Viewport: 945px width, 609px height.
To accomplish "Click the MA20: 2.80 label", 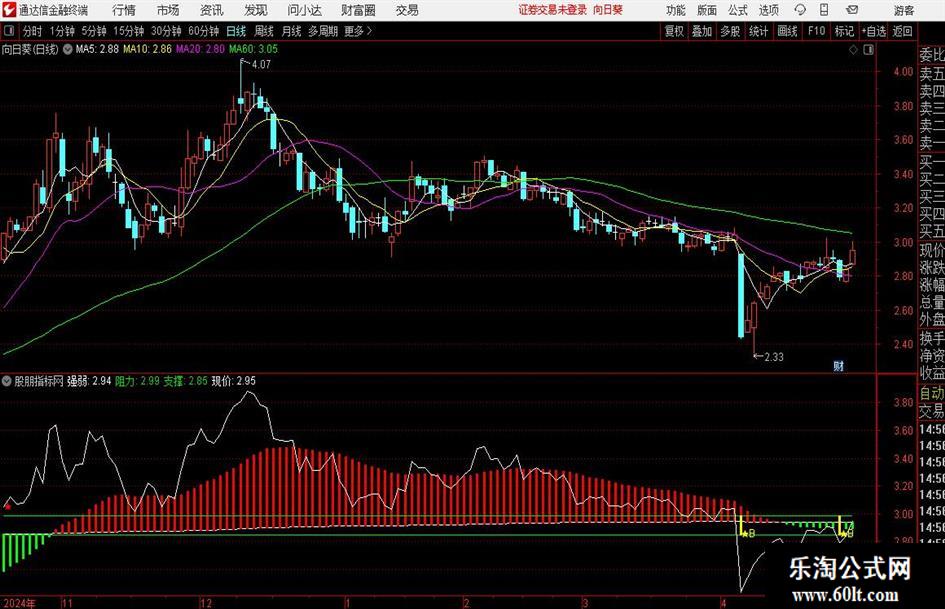I will tap(200, 49).
